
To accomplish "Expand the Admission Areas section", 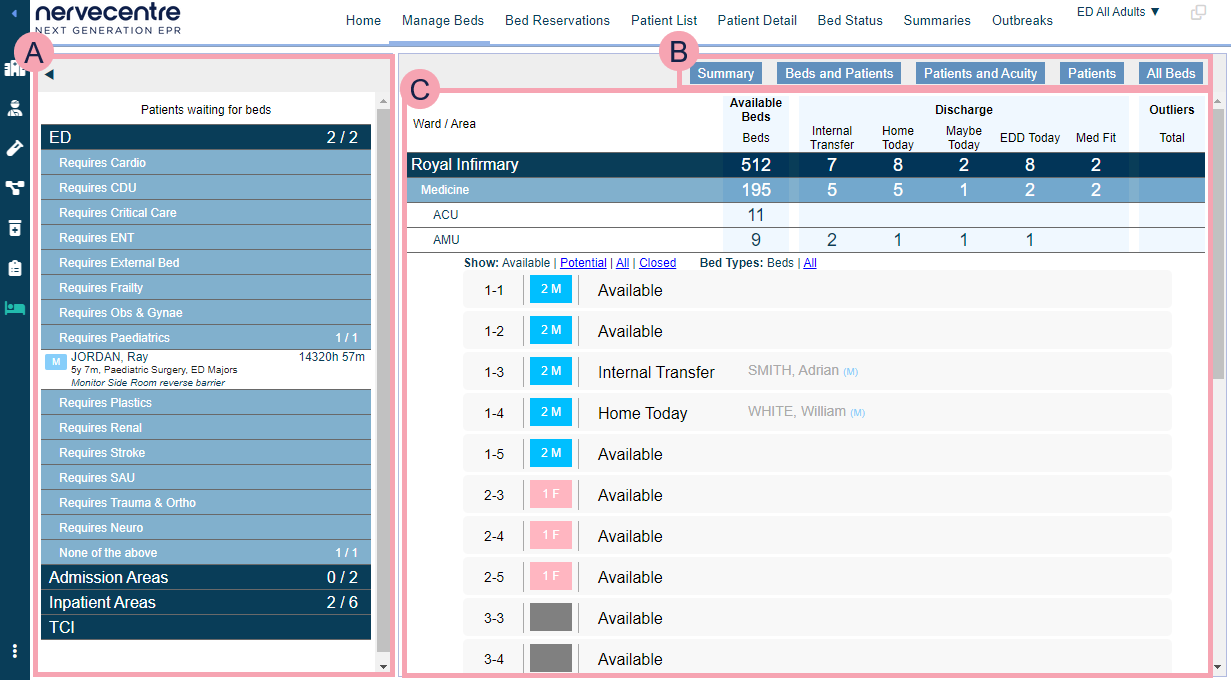I will tap(205, 577).
